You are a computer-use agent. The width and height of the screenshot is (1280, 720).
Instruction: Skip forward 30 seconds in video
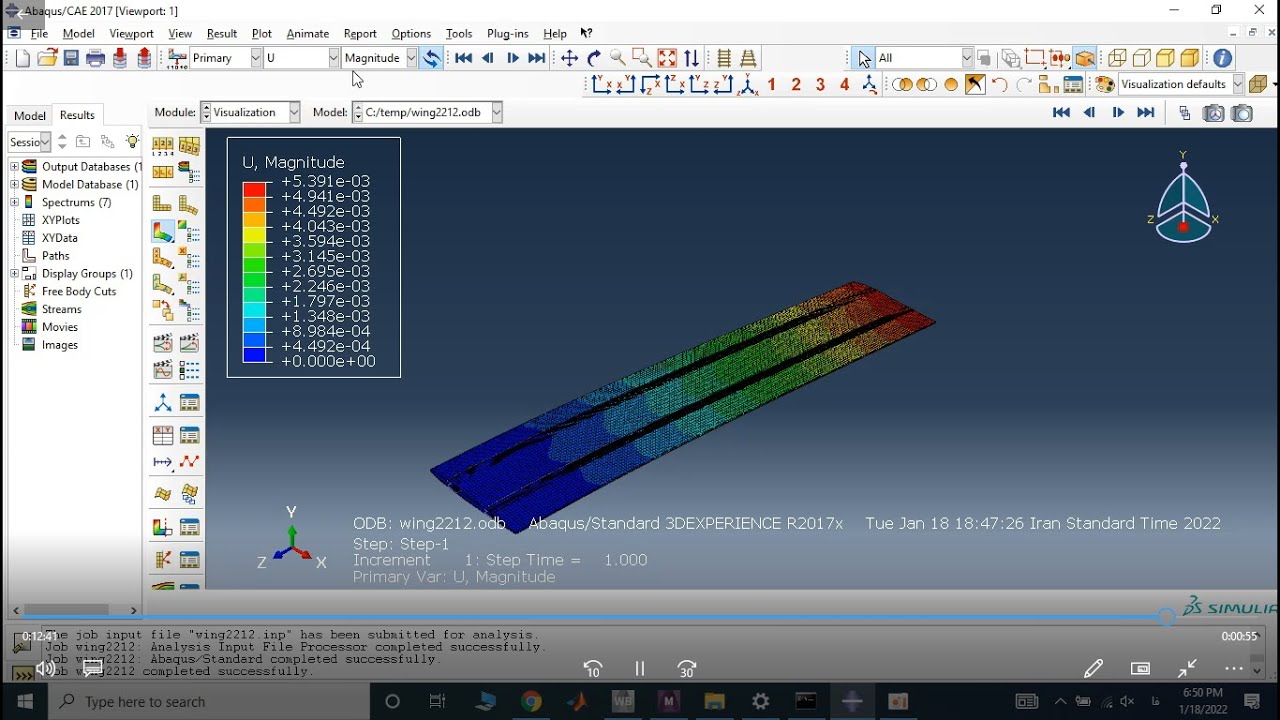click(687, 669)
